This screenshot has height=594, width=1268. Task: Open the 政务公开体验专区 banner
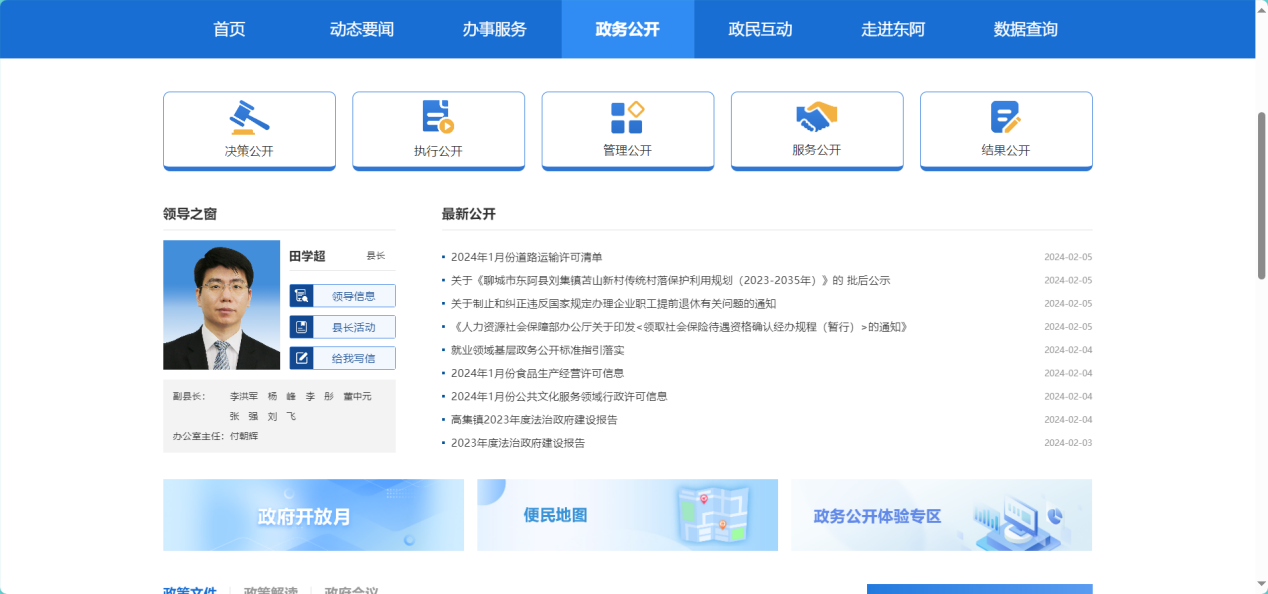tap(941, 515)
